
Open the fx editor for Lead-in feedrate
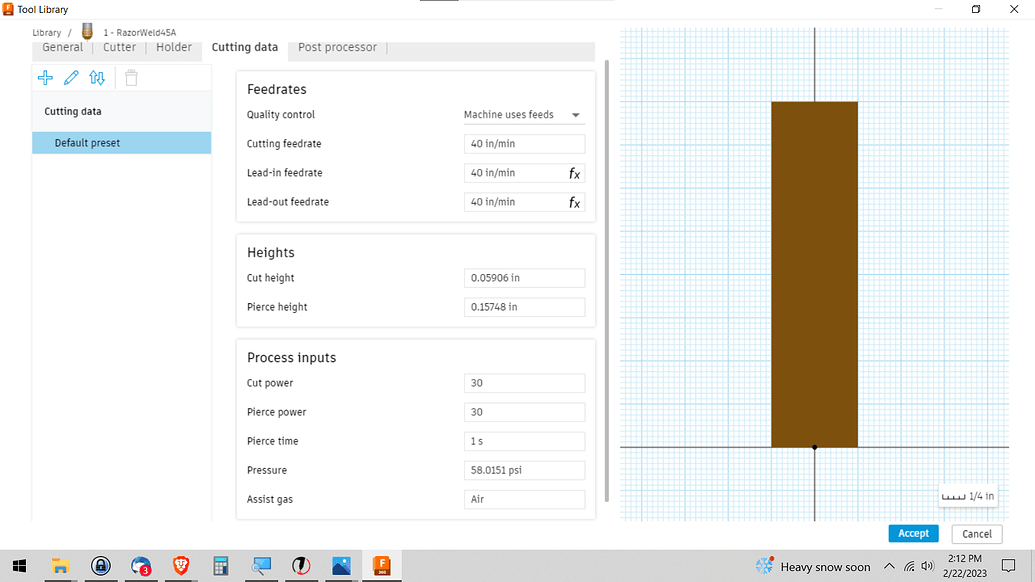(x=576, y=173)
